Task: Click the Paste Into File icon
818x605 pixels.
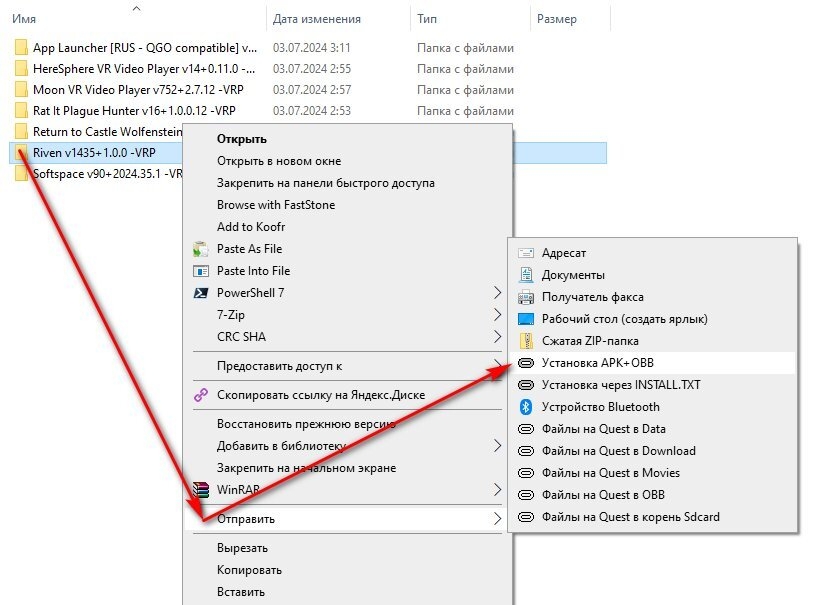Action: click(201, 271)
